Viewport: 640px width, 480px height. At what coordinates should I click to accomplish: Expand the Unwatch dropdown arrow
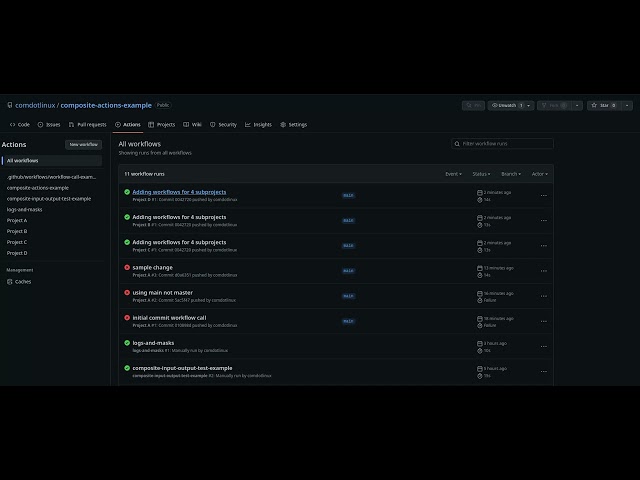tap(529, 105)
